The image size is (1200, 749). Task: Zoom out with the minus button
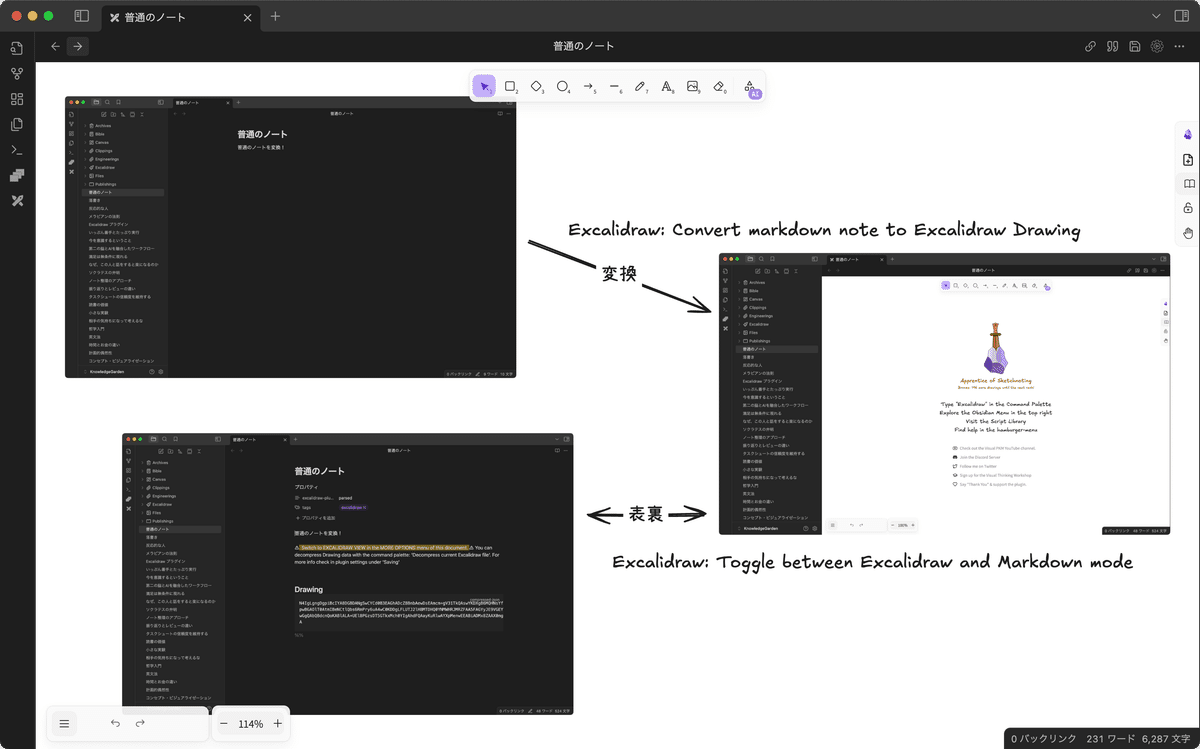point(224,723)
